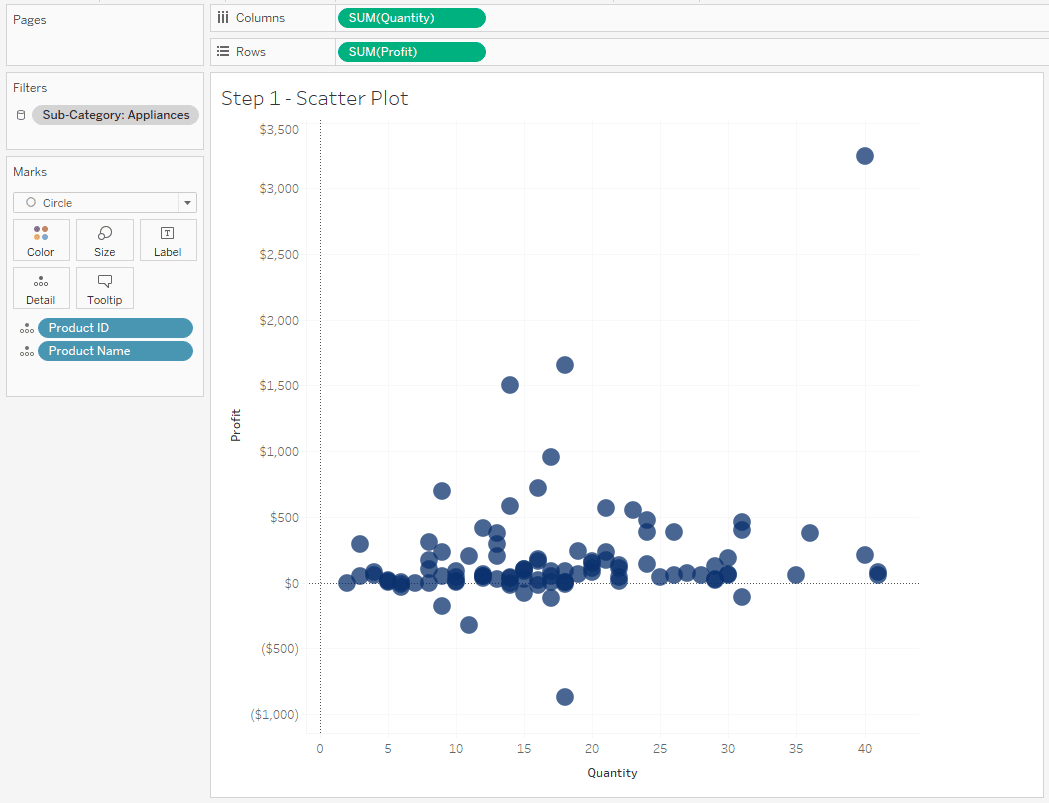
Task: Click the Profit axis label
Action: tap(236, 424)
